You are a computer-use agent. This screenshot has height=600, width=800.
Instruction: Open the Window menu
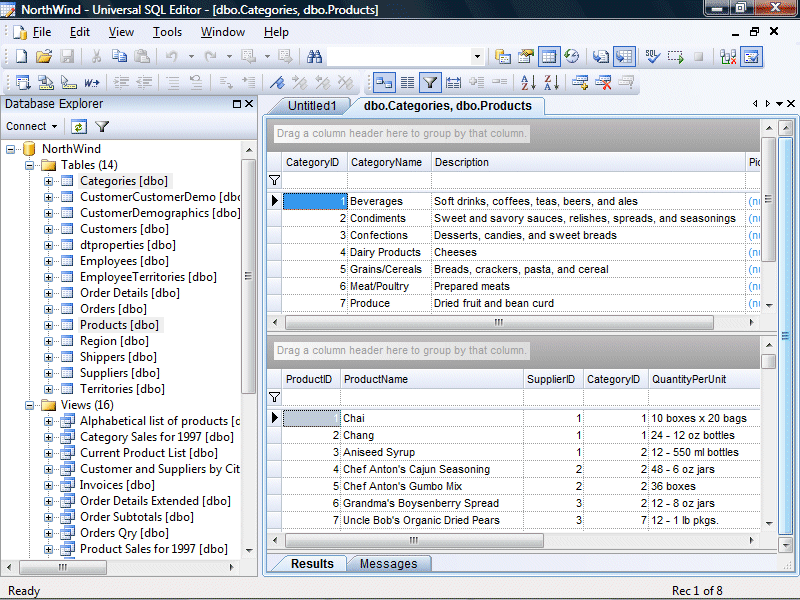click(222, 32)
